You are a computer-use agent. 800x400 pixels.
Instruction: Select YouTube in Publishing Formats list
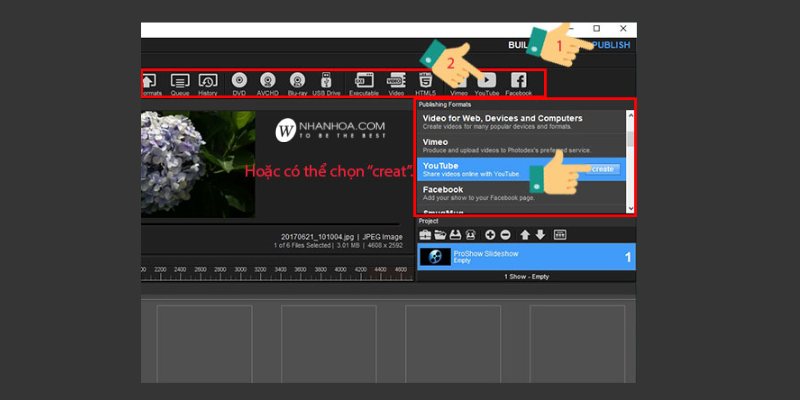[x=521, y=169]
